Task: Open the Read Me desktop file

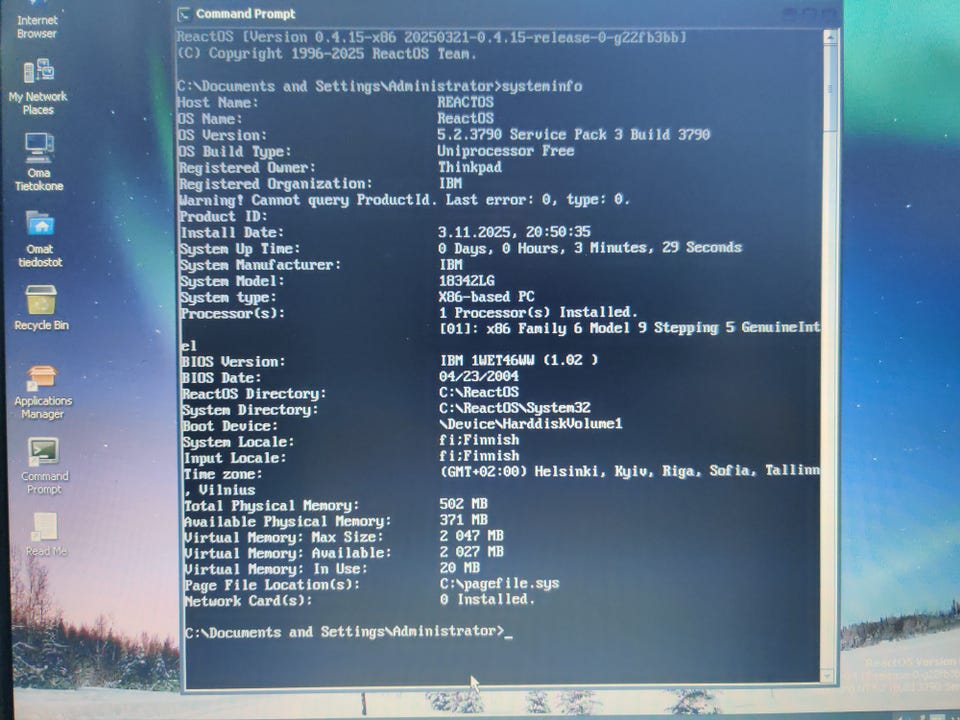Action: (x=45, y=534)
